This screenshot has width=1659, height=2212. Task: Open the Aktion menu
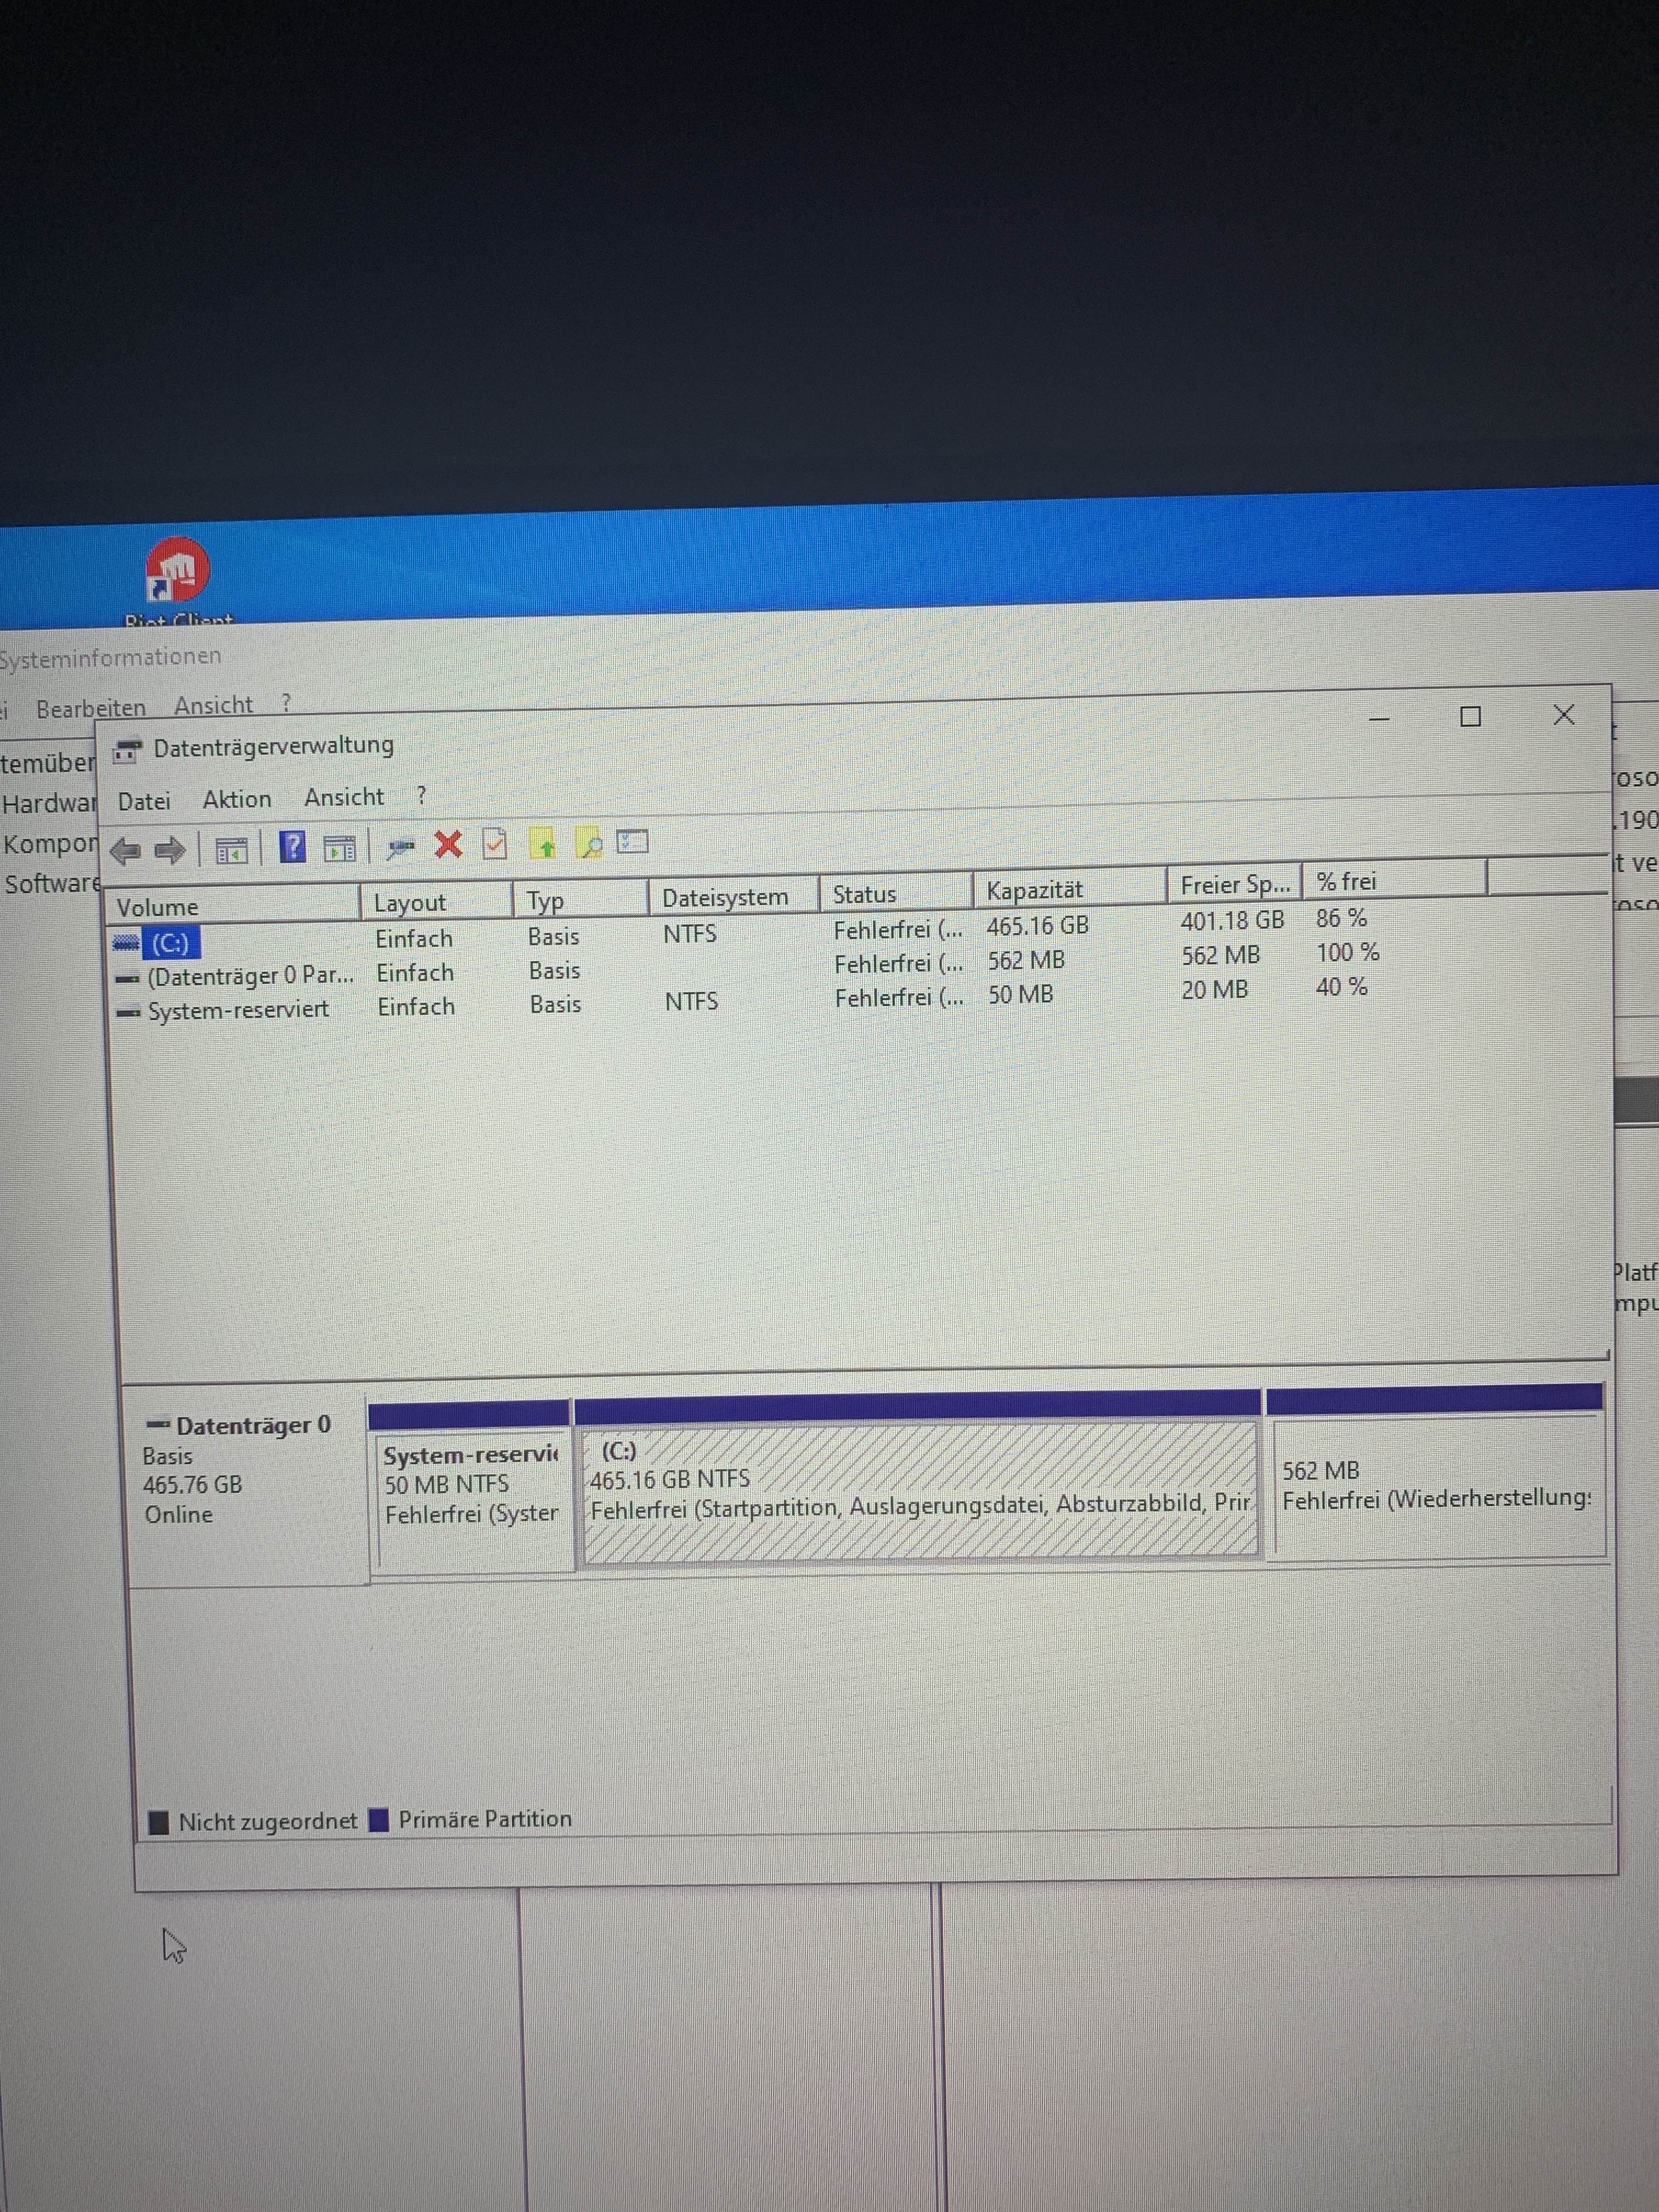(237, 799)
